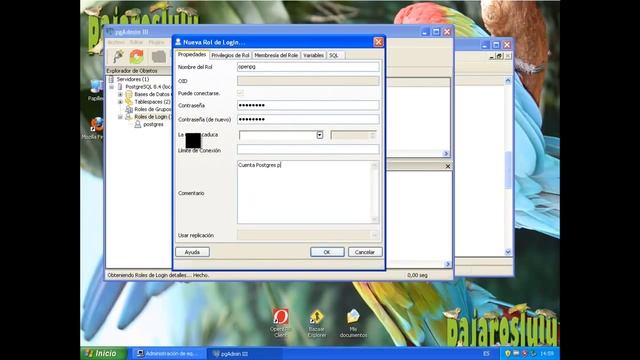Click the Límite de Conexión field
640x360 pixels.
pyautogui.click(x=308, y=149)
